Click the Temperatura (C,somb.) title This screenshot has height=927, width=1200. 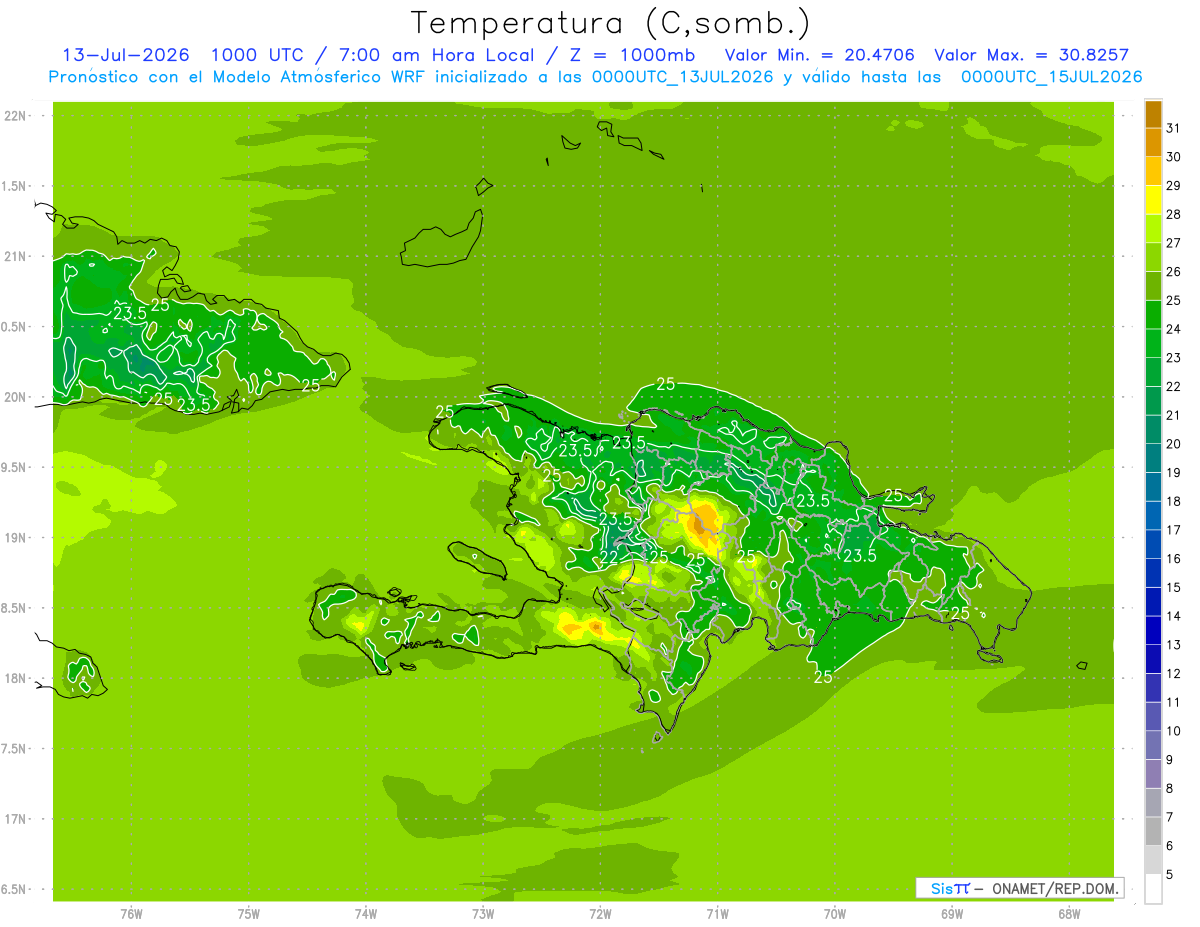pyautogui.click(x=609, y=22)
